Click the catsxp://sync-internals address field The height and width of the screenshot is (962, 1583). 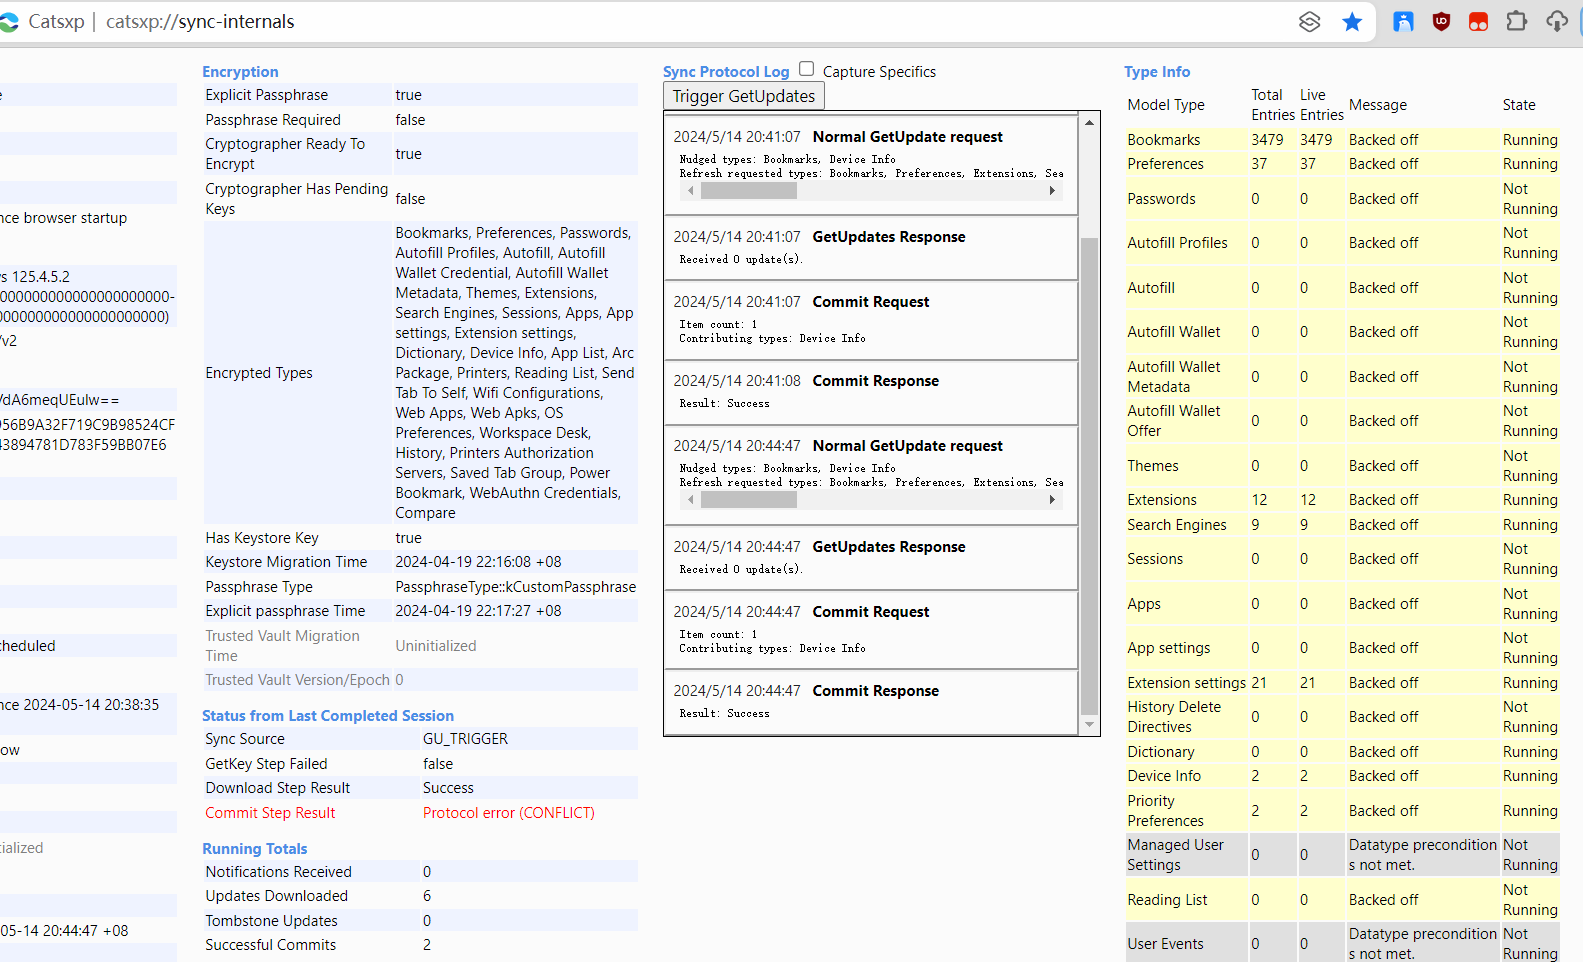tap(200, 22)
